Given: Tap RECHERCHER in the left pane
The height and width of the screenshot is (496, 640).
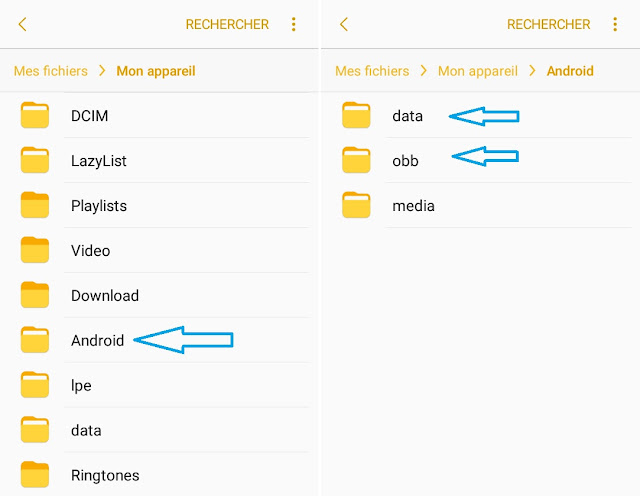Looking at the screenshot, I should tap(227, 24).
